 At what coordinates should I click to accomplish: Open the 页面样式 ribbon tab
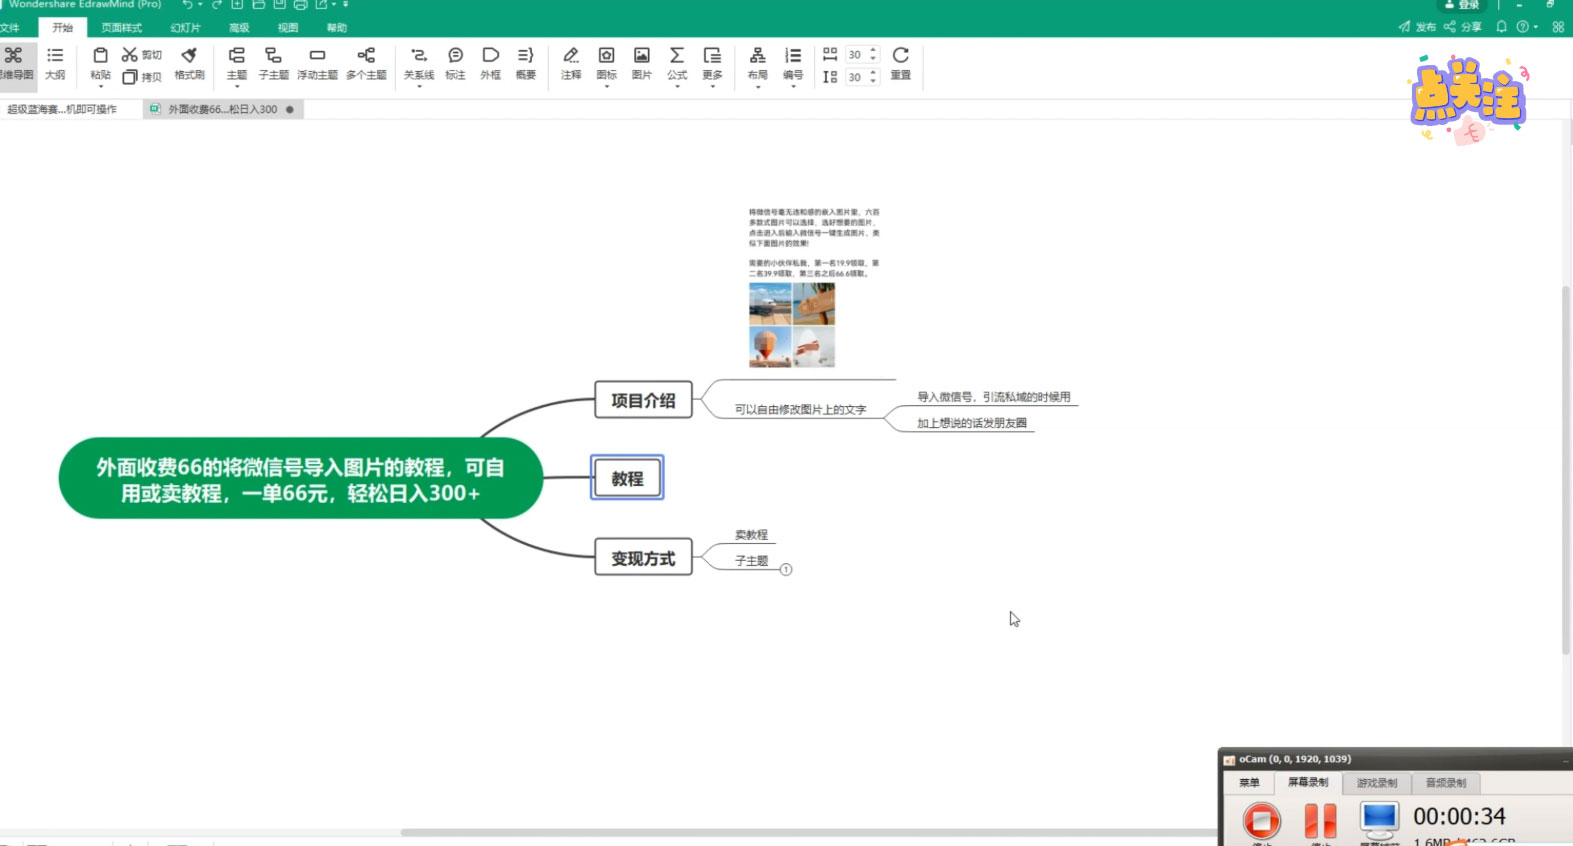click(121, 28)
